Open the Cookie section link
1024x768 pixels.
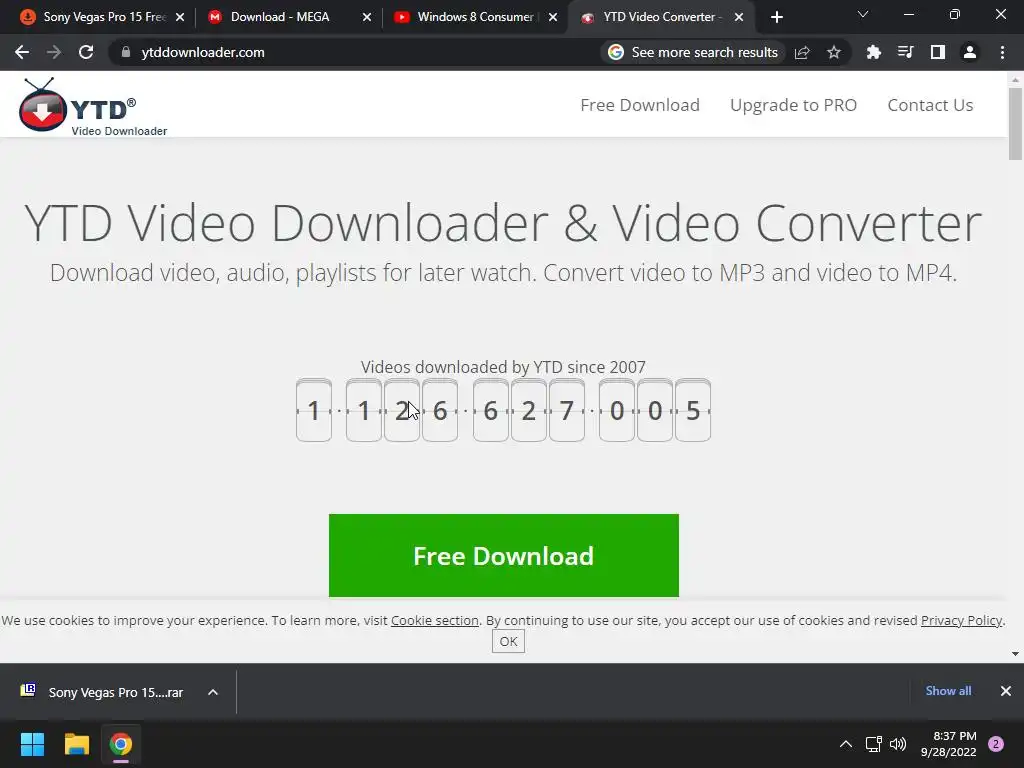pyautogui.click(x=434, y=620)
